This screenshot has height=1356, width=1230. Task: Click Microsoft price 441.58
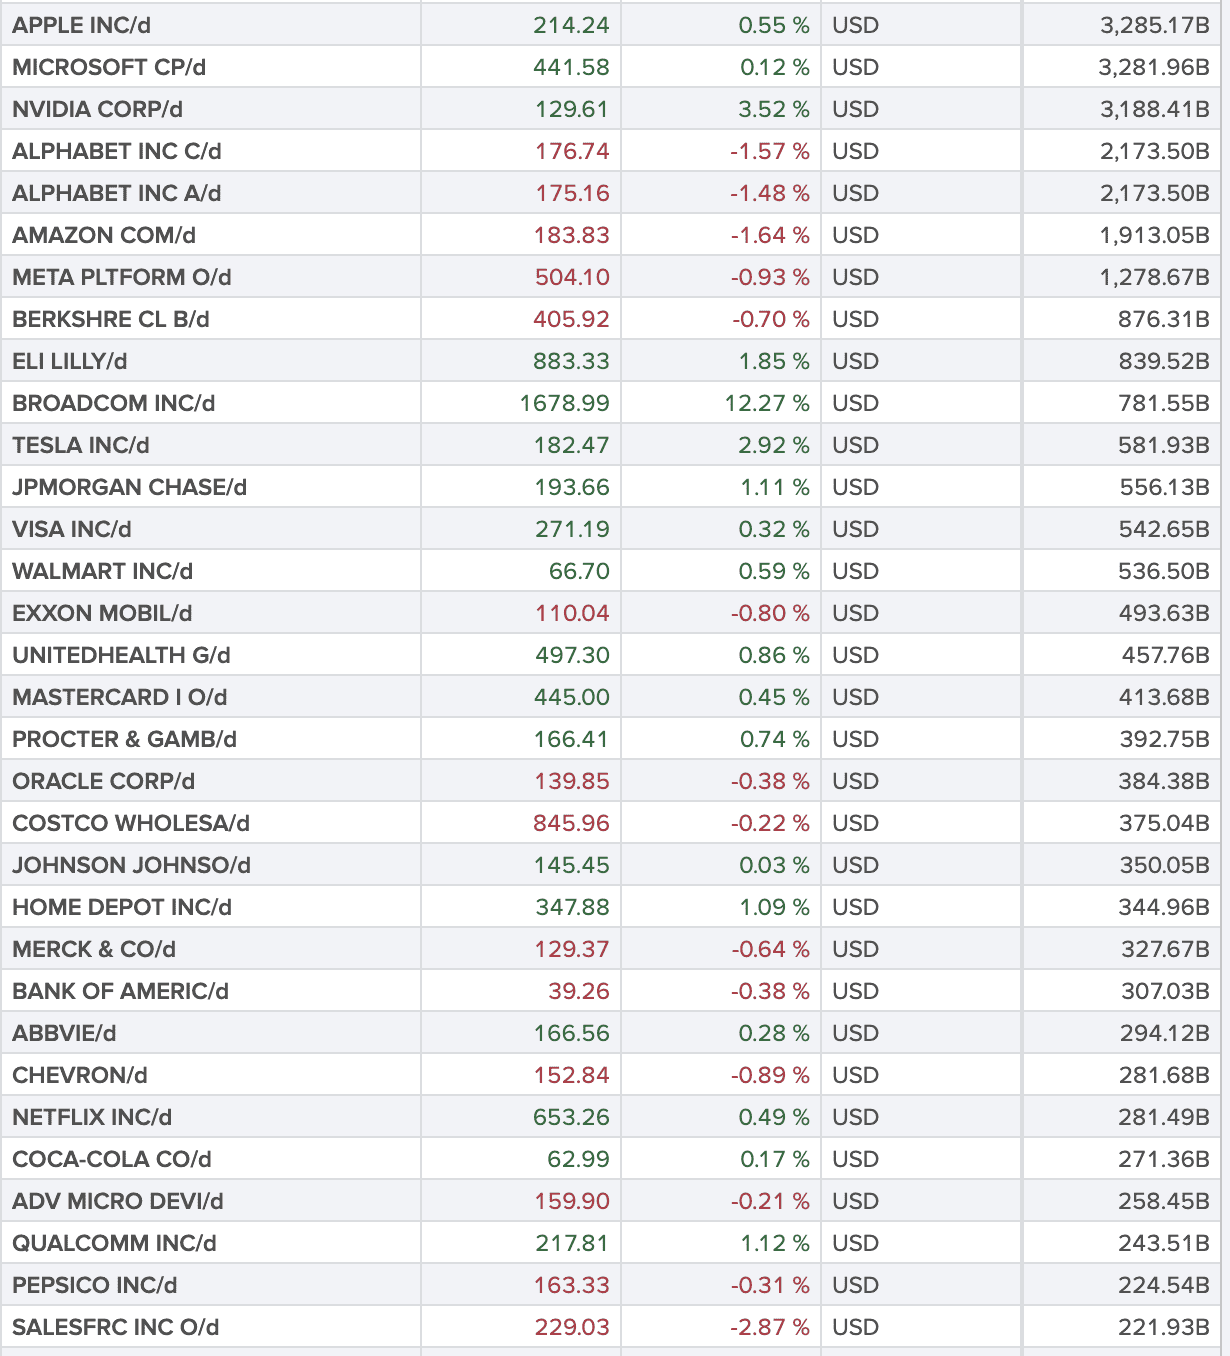point(571,67)
